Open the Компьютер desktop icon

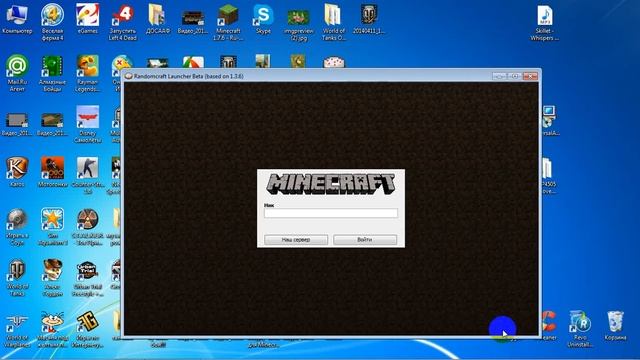[x=17, y=19]
